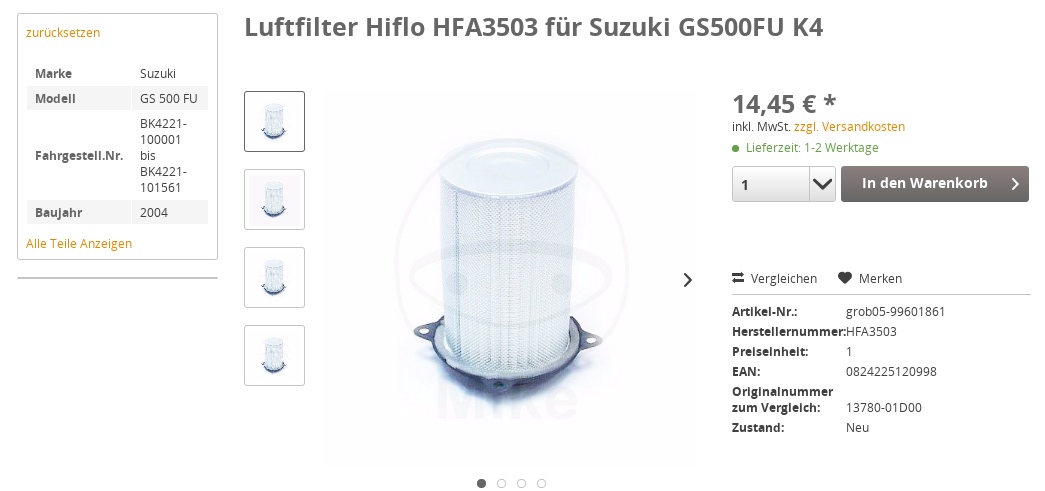Select the fourth air filter thumbnail
Image resolution: width=1045 pixels, height=491 pixels.
[275, 355]
